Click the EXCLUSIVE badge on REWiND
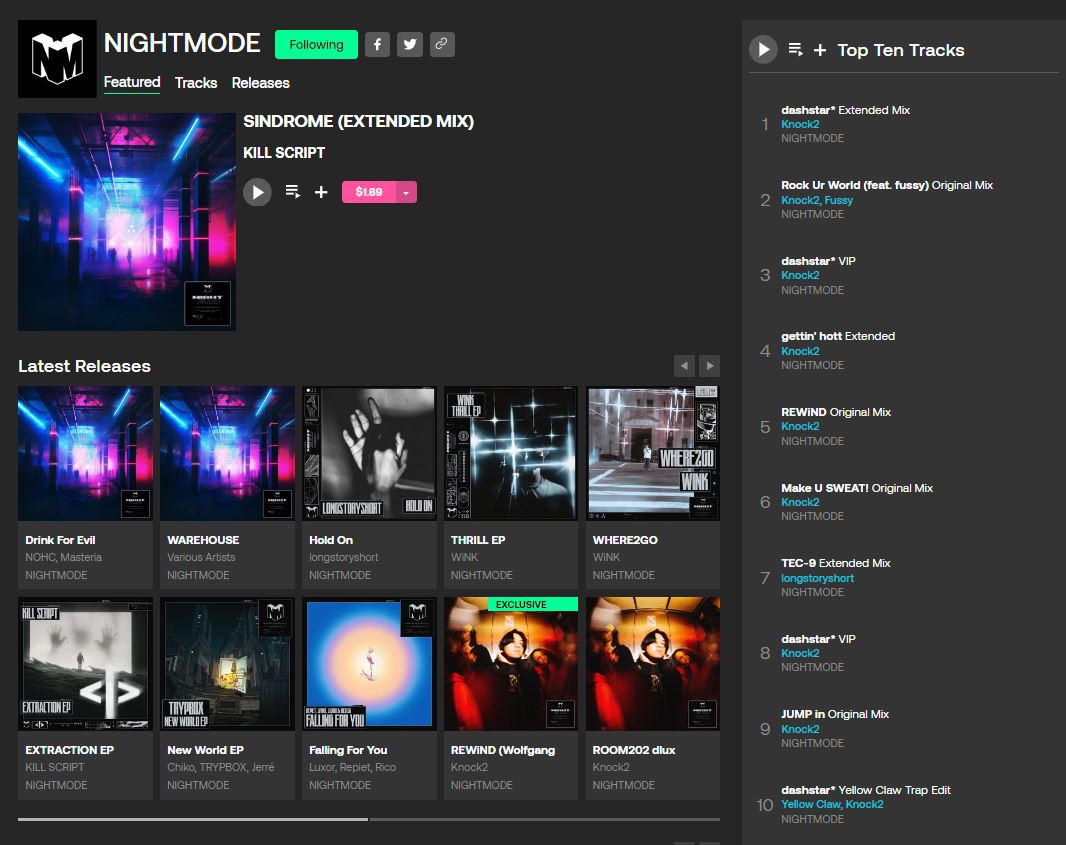 point(533,604)
